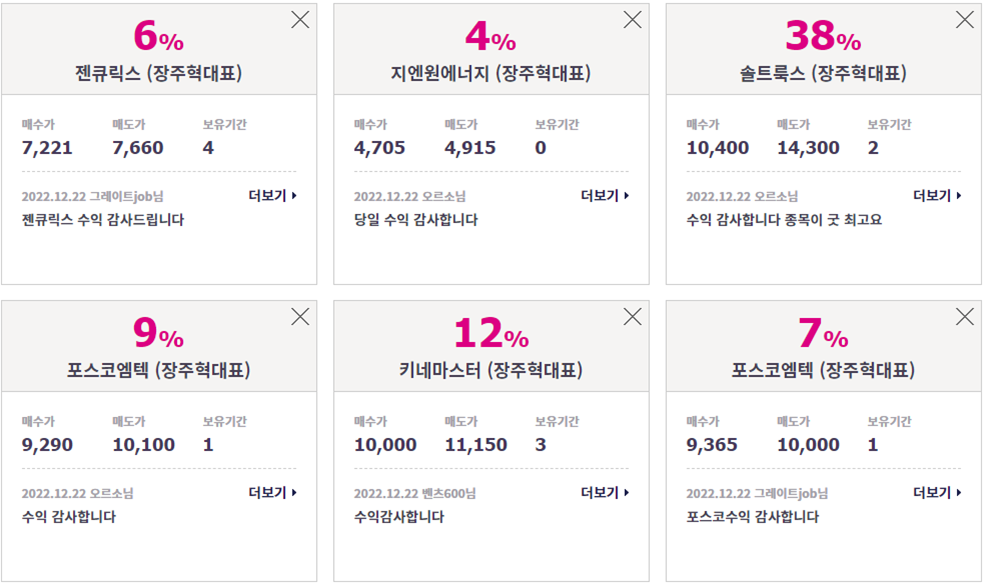This screenshot has height=586, width=986.
Task: Close the 지엔원에너지 4% card
Action: tap(632, 20)
